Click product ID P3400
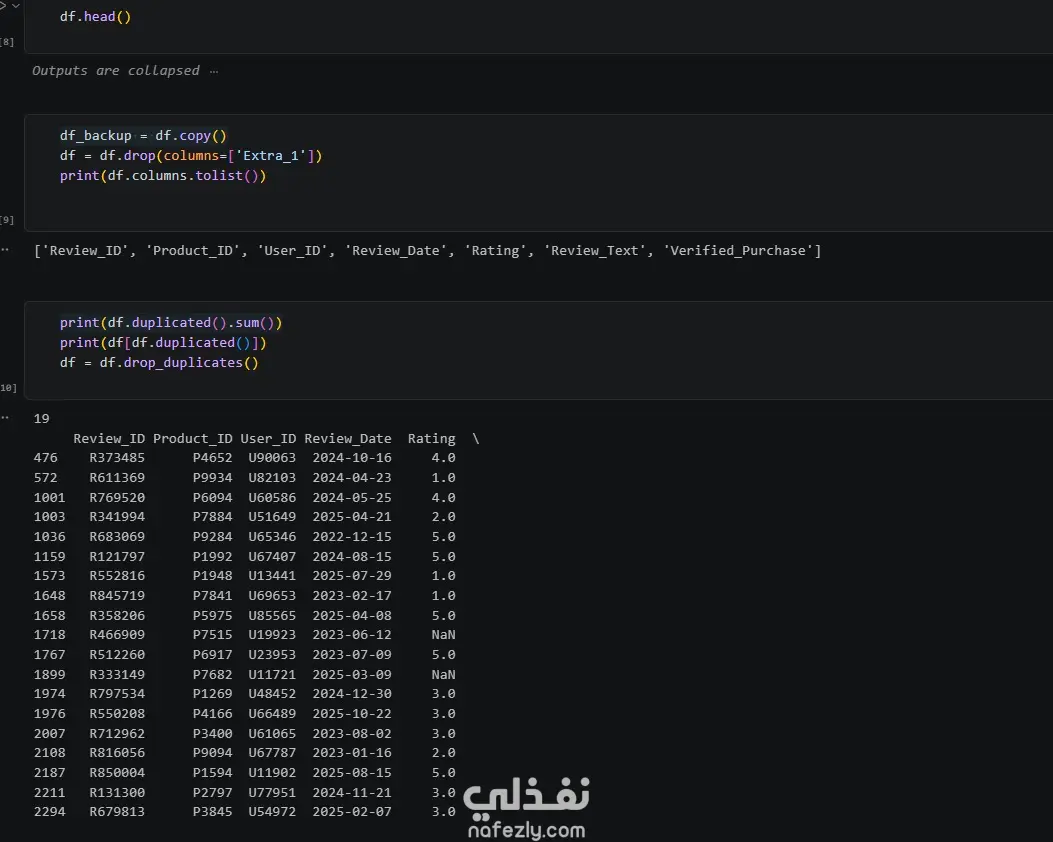The width and height of the screenshot is (1053, 842). pos(212,734)
